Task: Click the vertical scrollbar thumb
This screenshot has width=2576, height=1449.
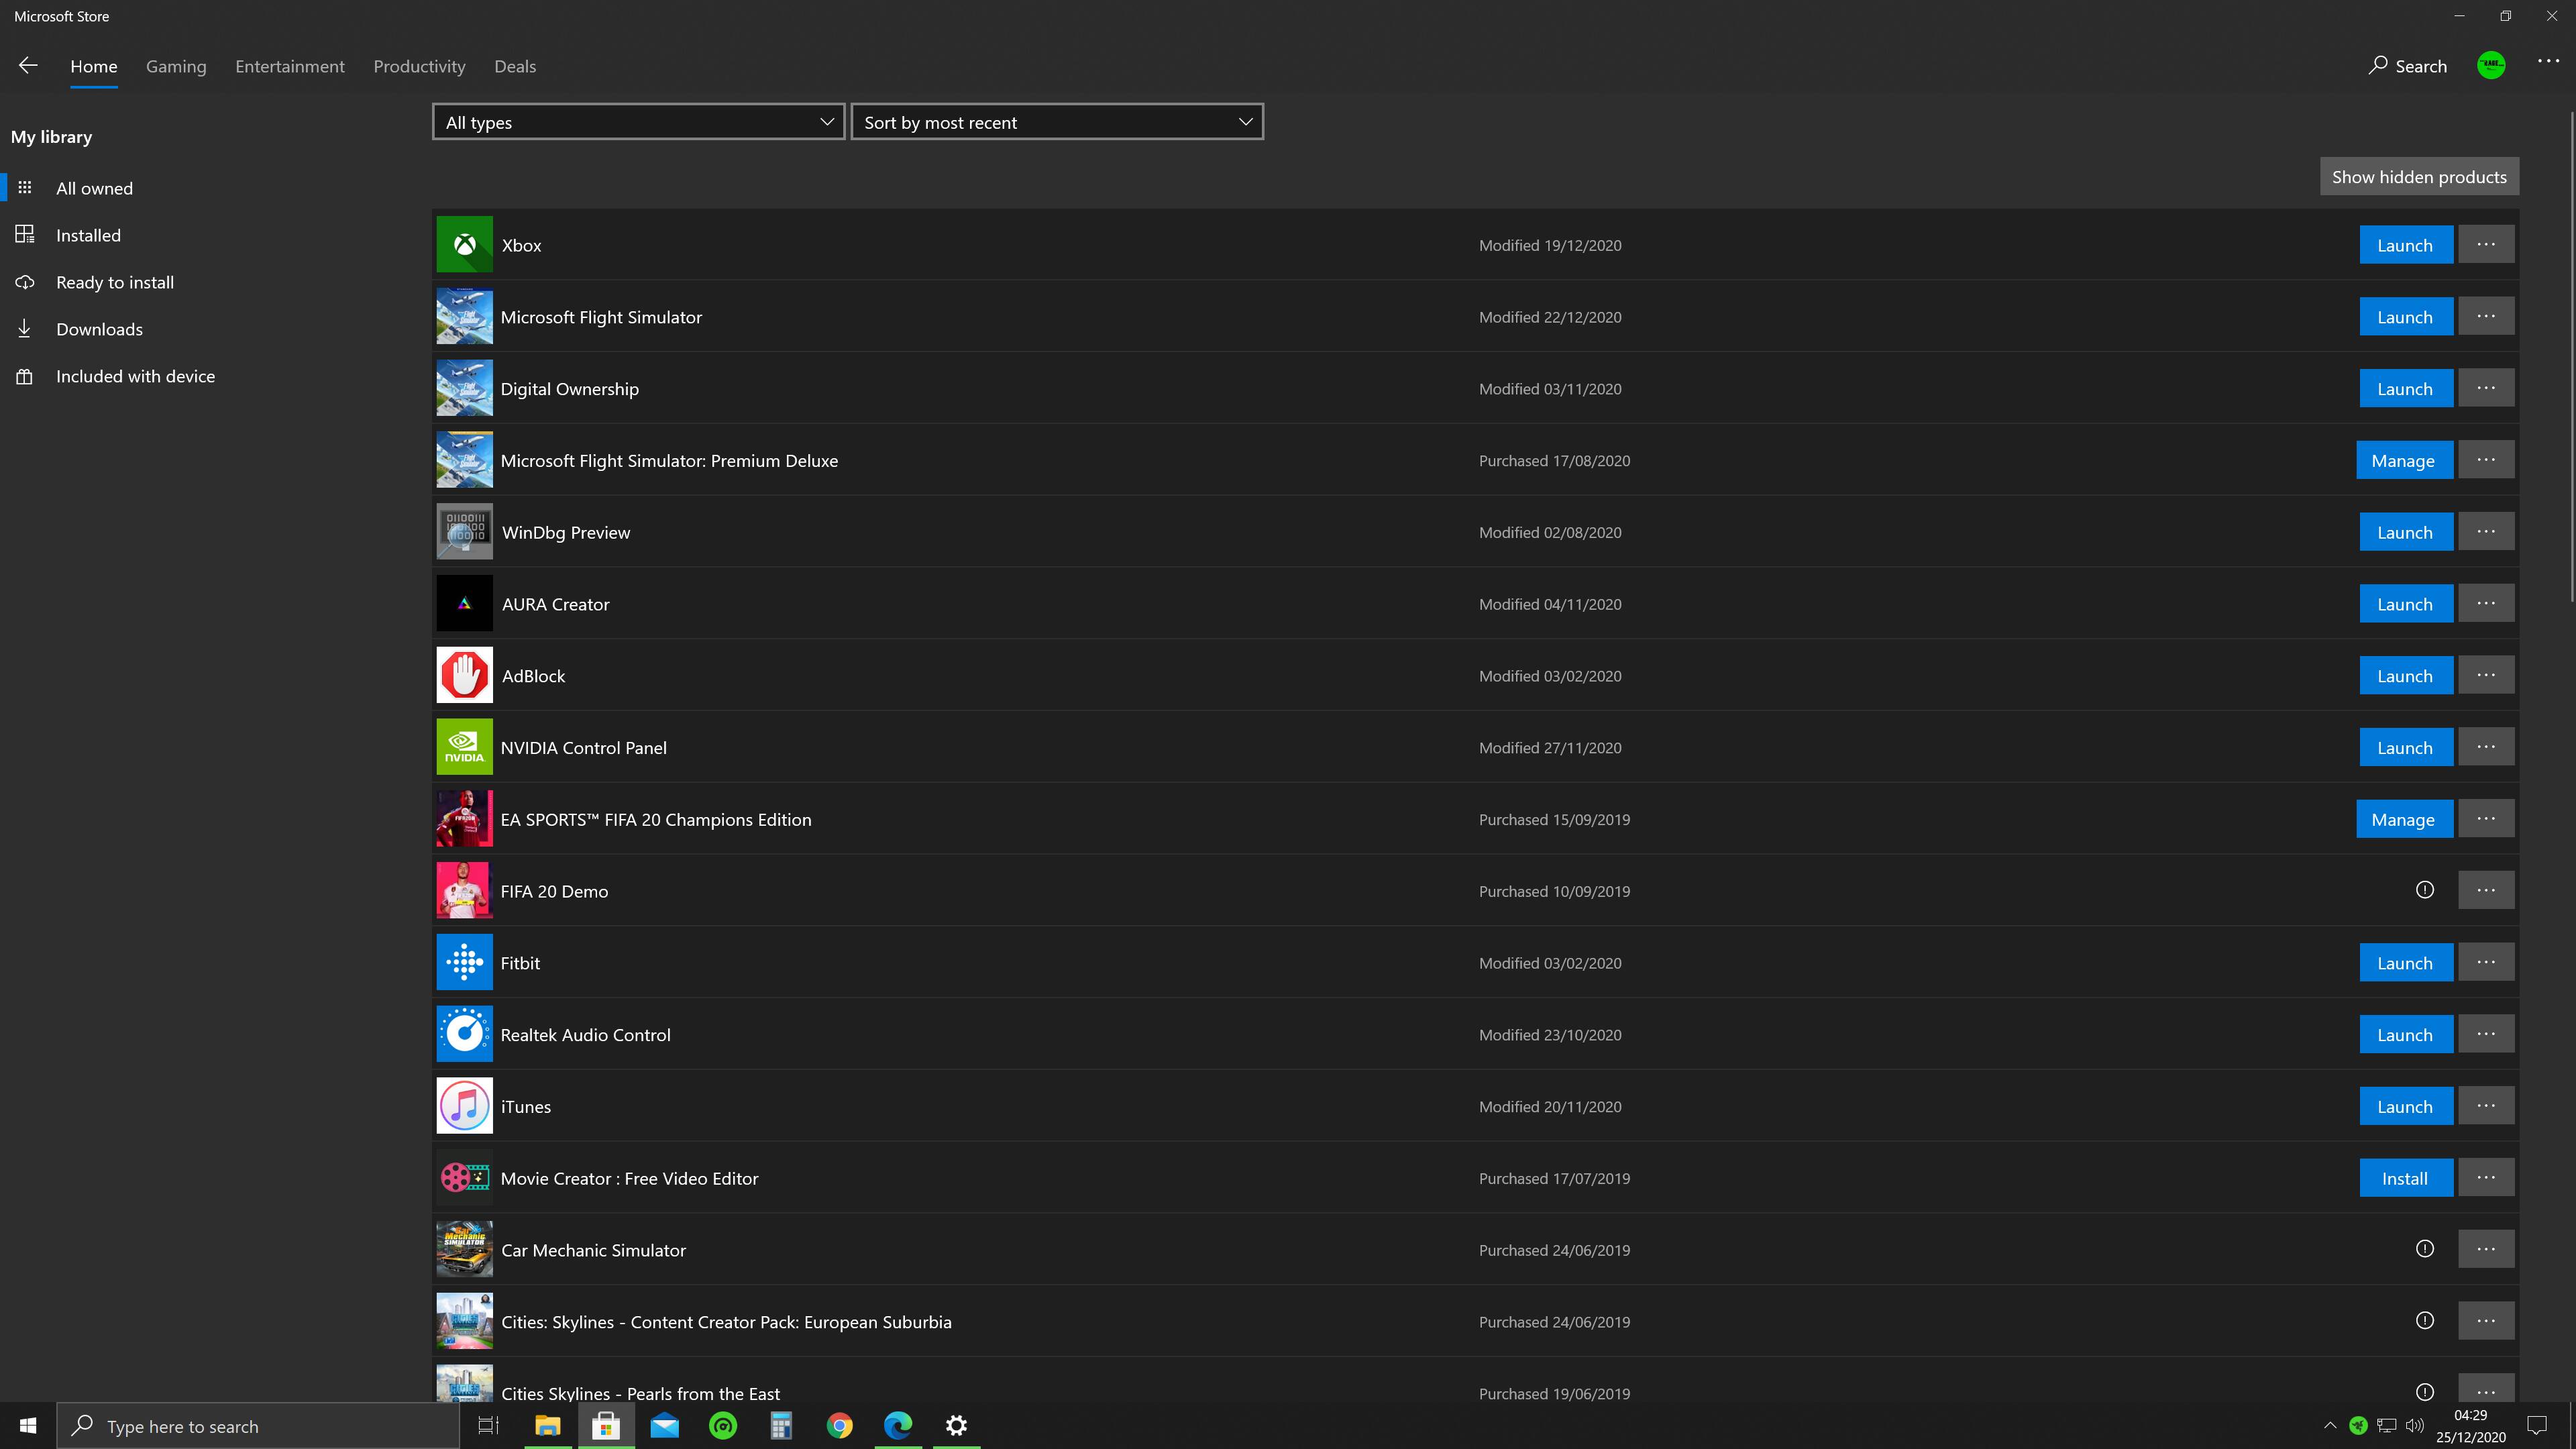Action: pos(2571,356)
